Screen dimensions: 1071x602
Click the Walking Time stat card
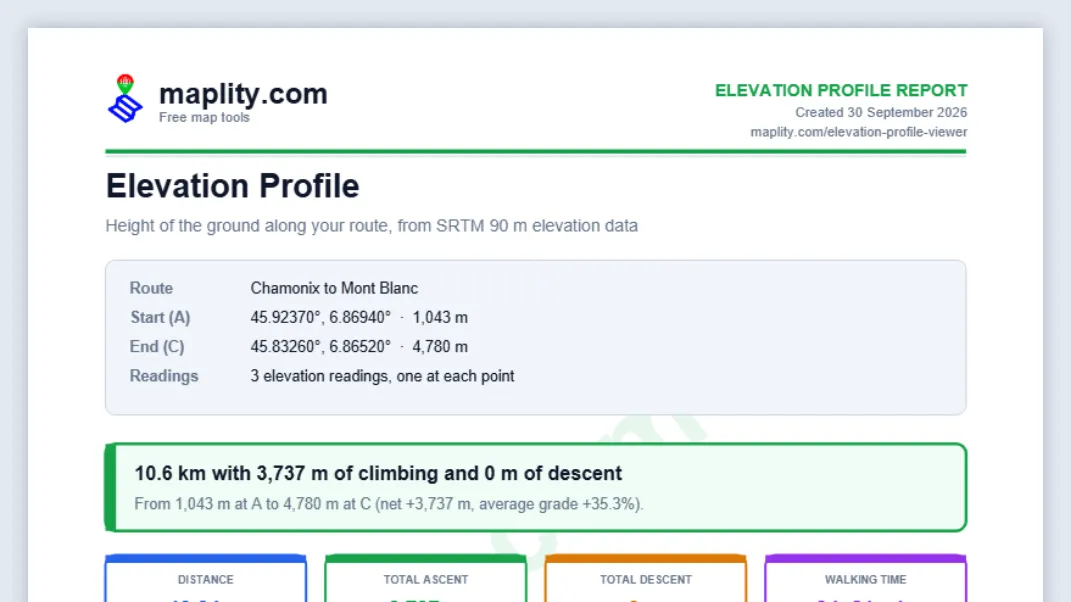[865, 578]
